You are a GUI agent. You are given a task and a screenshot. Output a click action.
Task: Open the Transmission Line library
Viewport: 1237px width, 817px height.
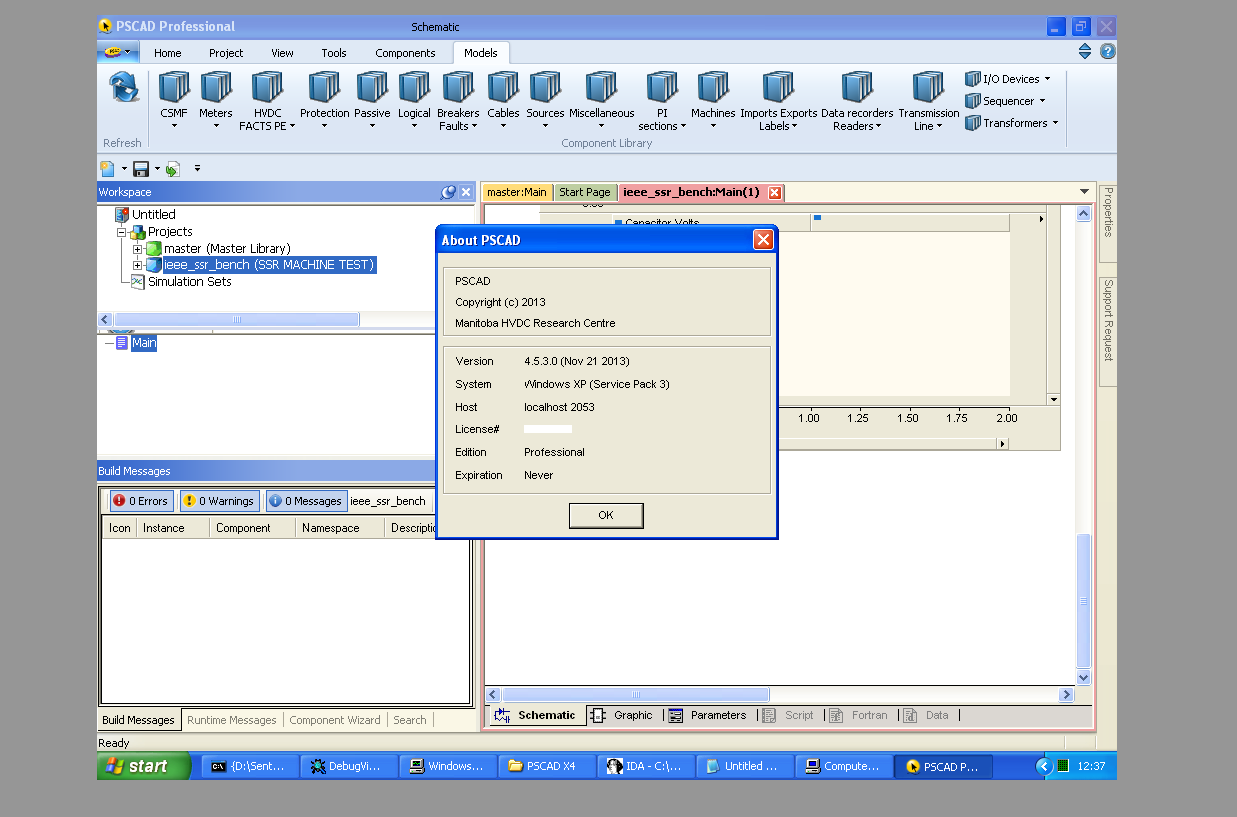[928, 100]
